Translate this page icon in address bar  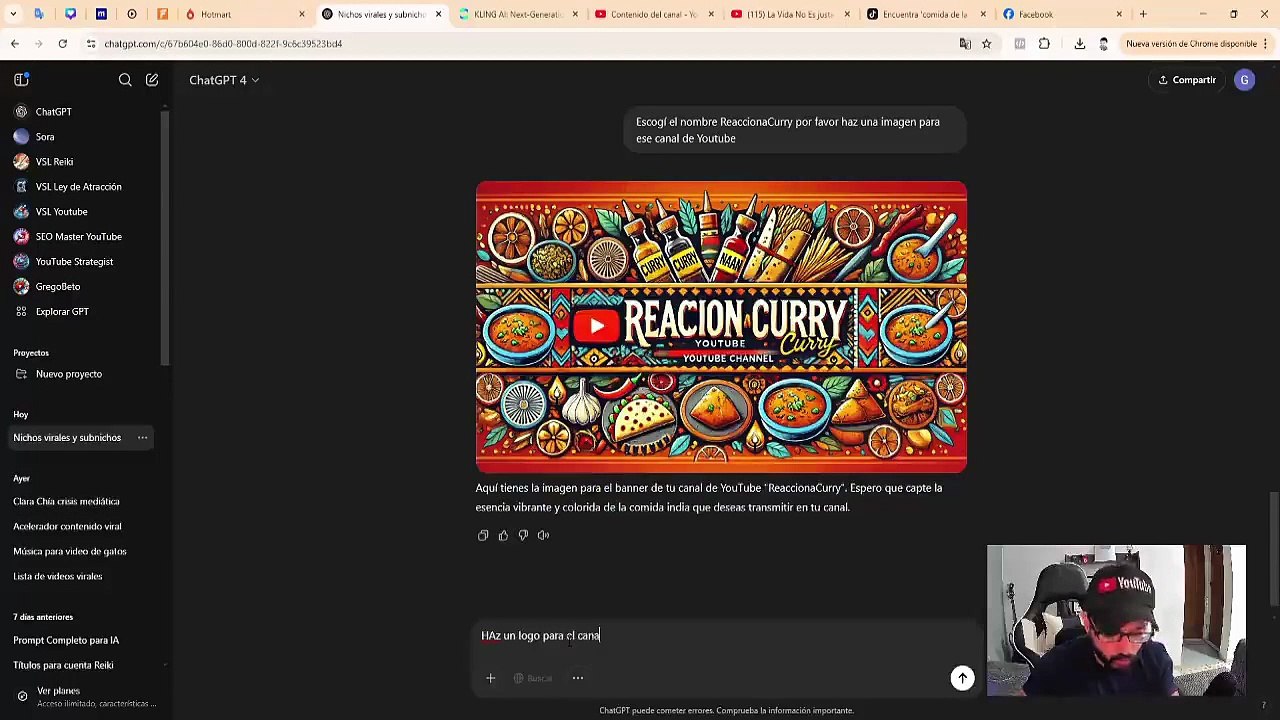click(965, 44)
